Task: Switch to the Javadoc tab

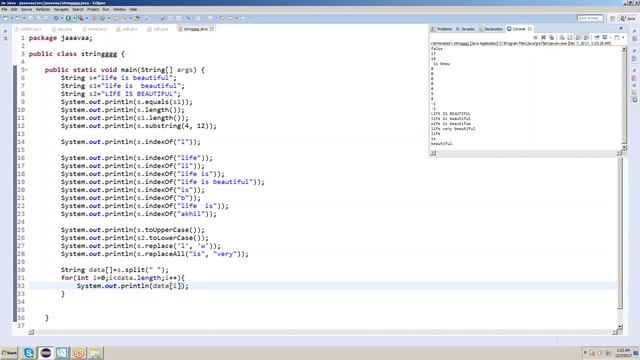Action: (465, 29)
